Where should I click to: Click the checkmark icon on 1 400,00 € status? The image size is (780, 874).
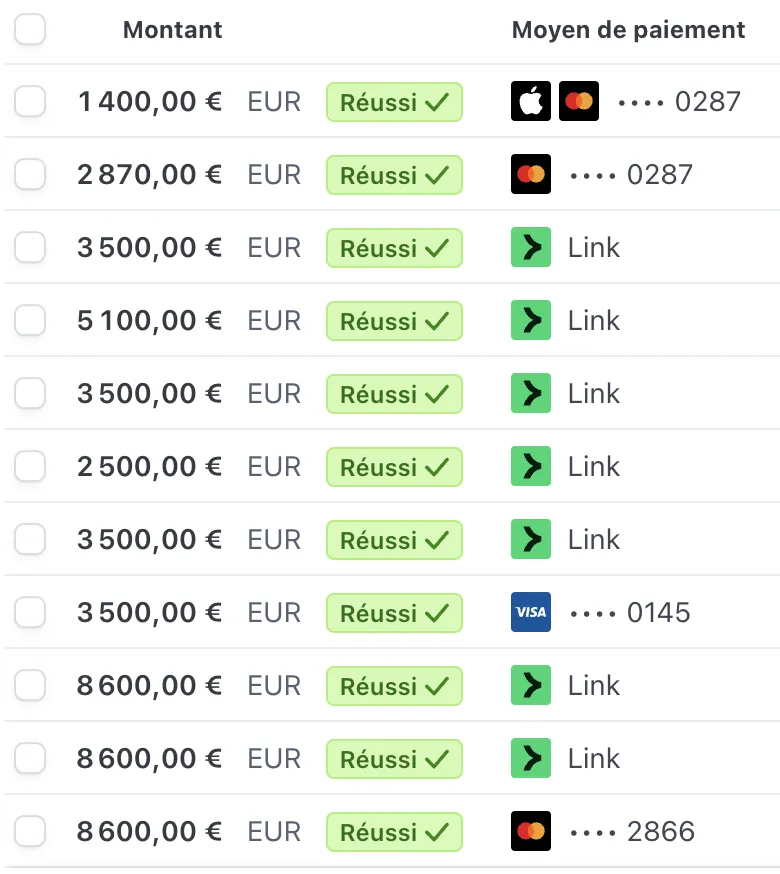(437, 102)
